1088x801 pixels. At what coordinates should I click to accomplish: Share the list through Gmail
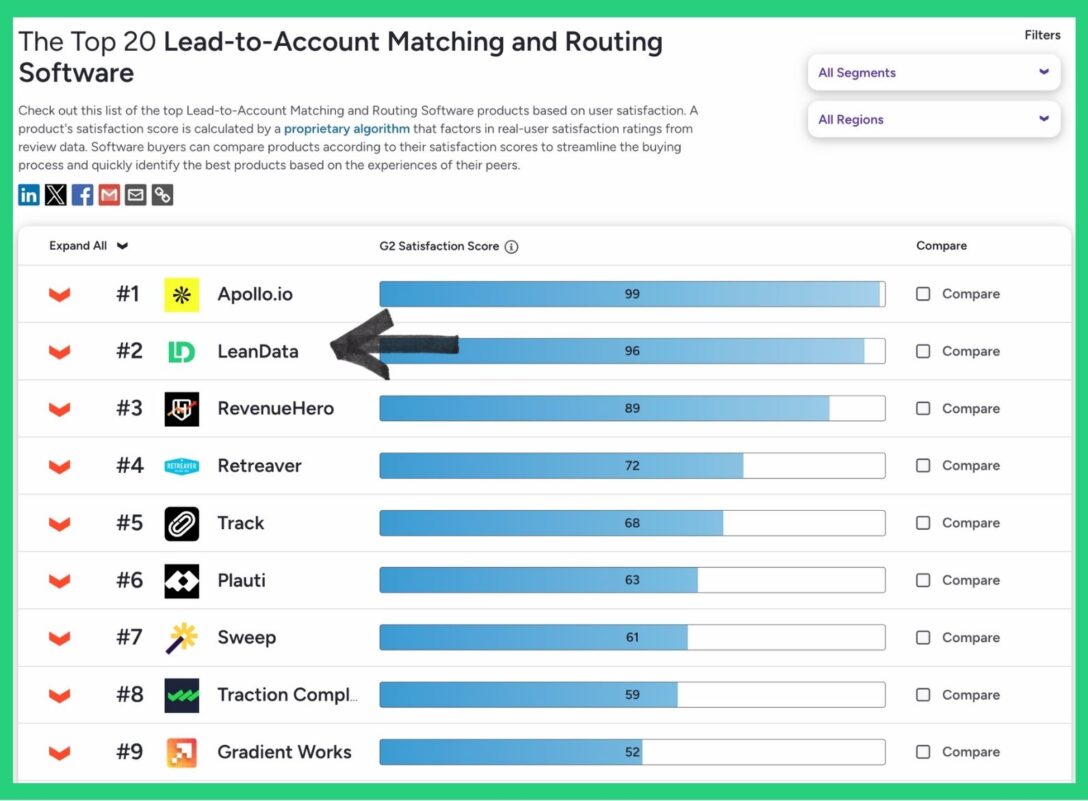pos(108,194)
